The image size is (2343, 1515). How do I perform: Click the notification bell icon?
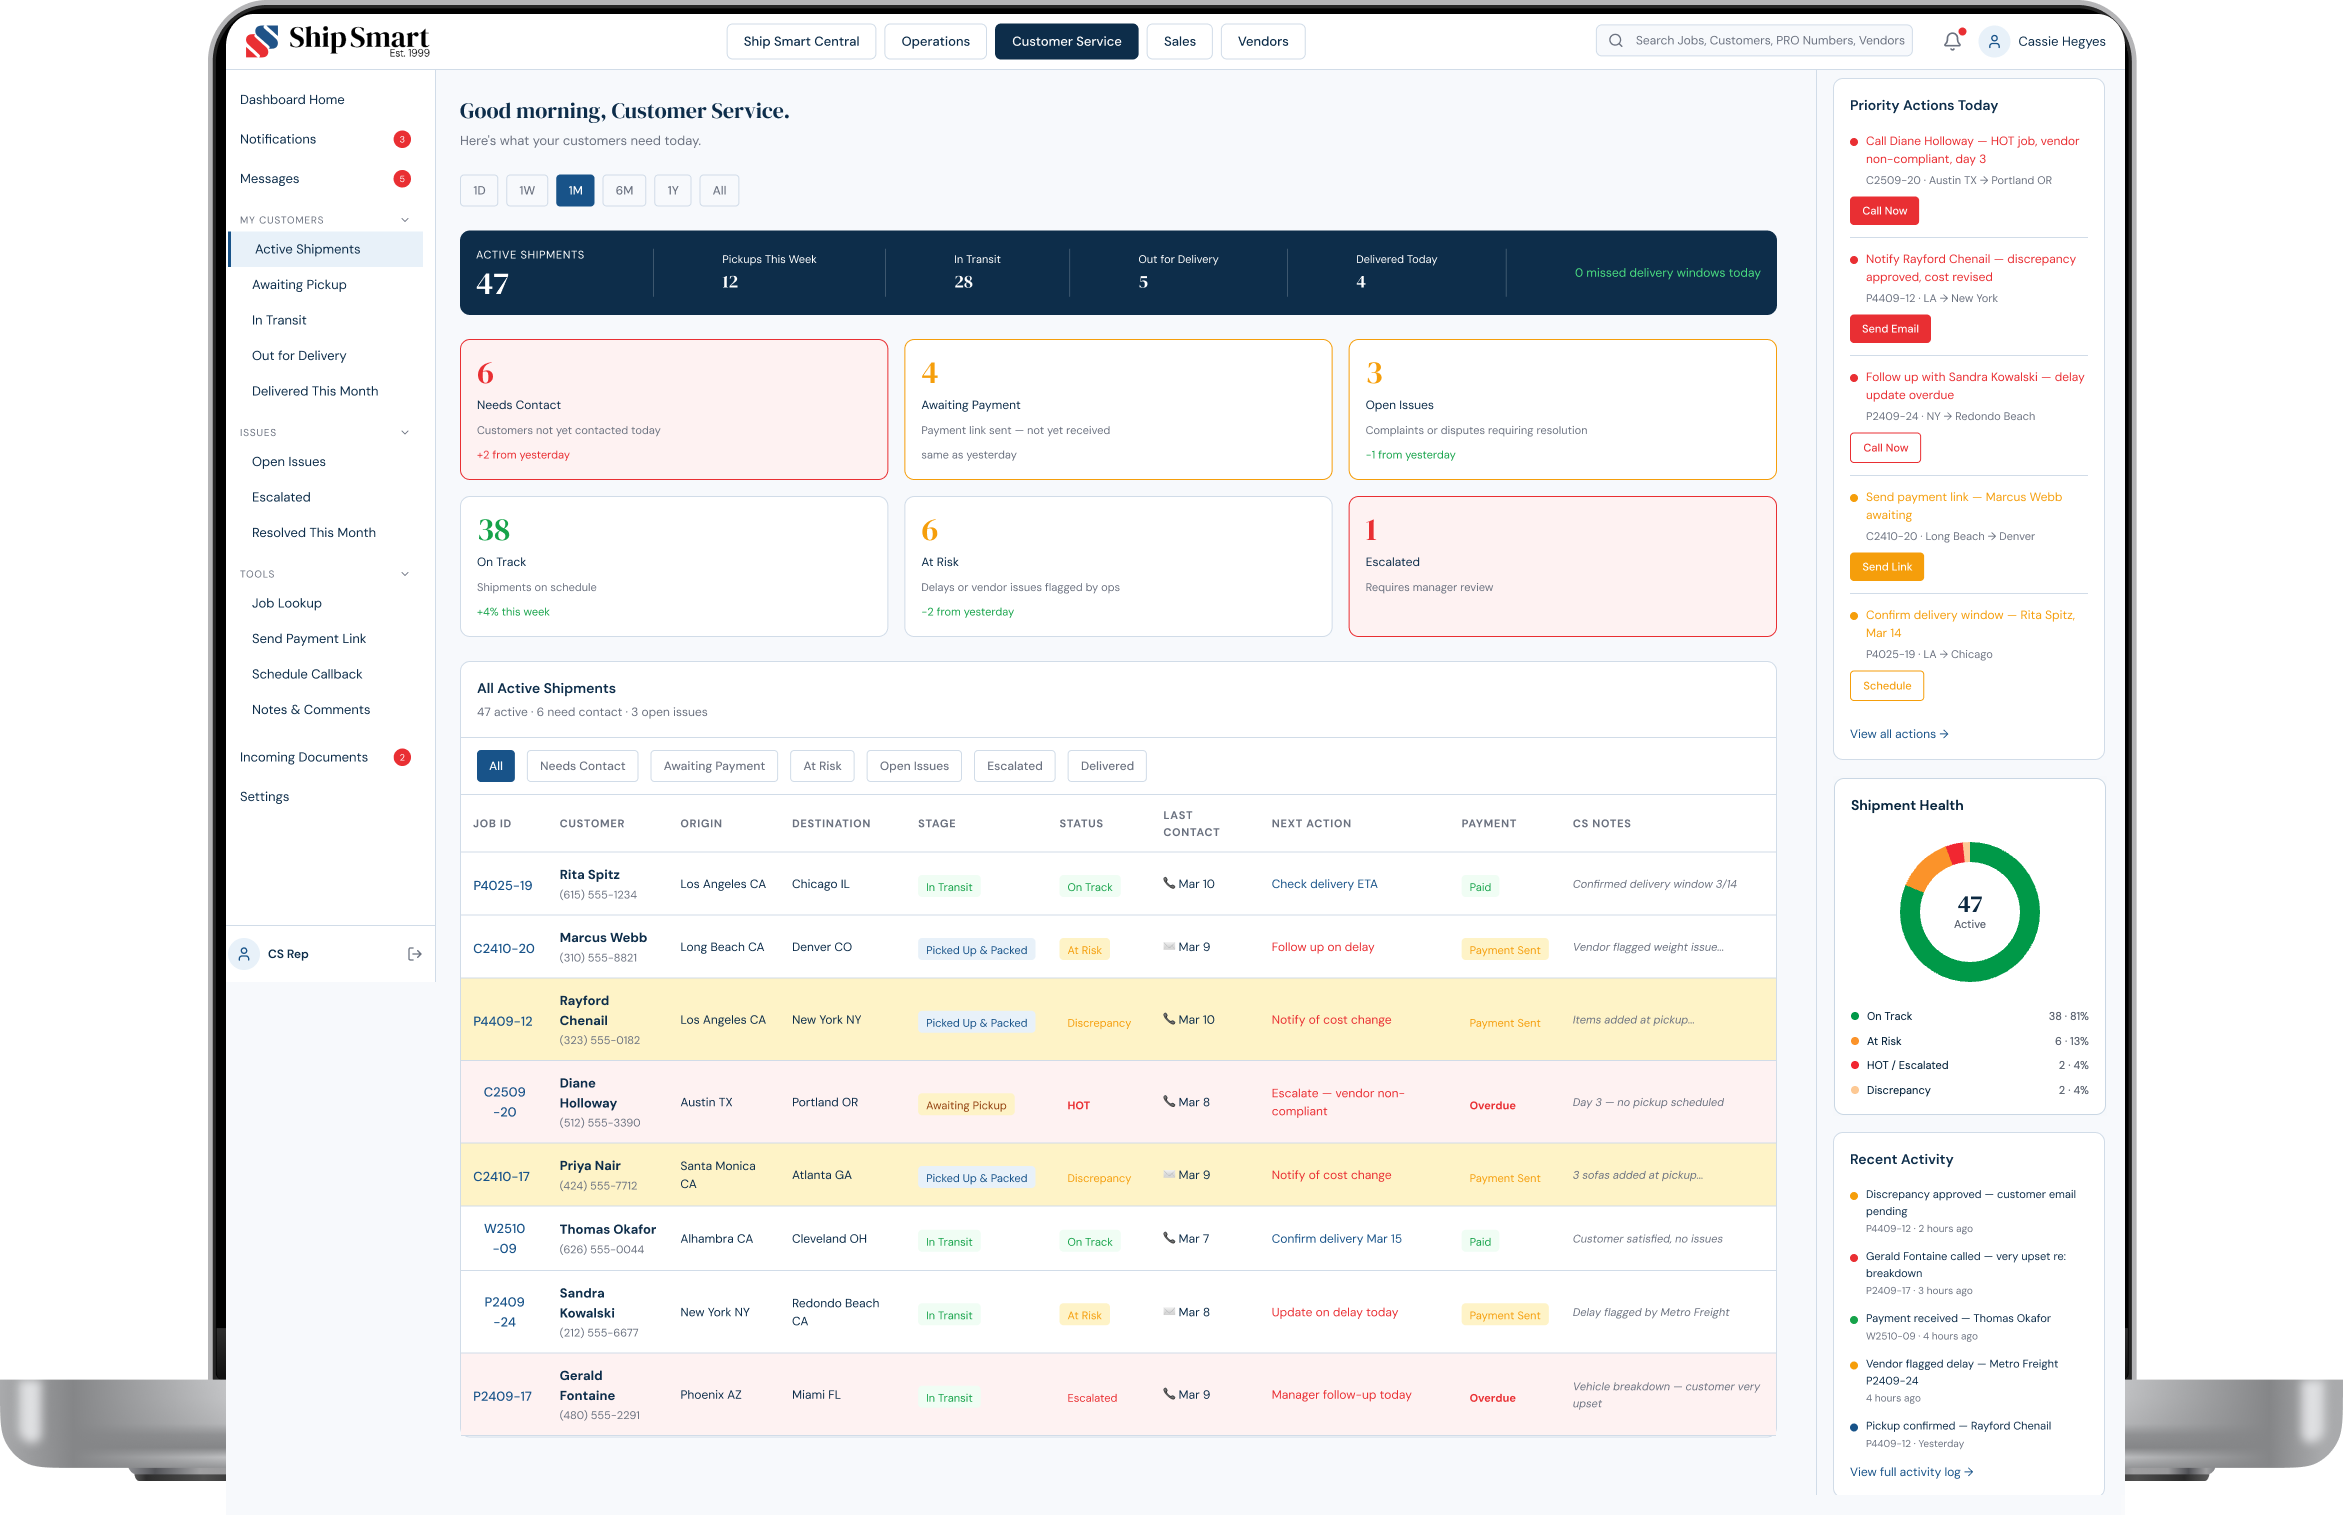coord(1951,41)
